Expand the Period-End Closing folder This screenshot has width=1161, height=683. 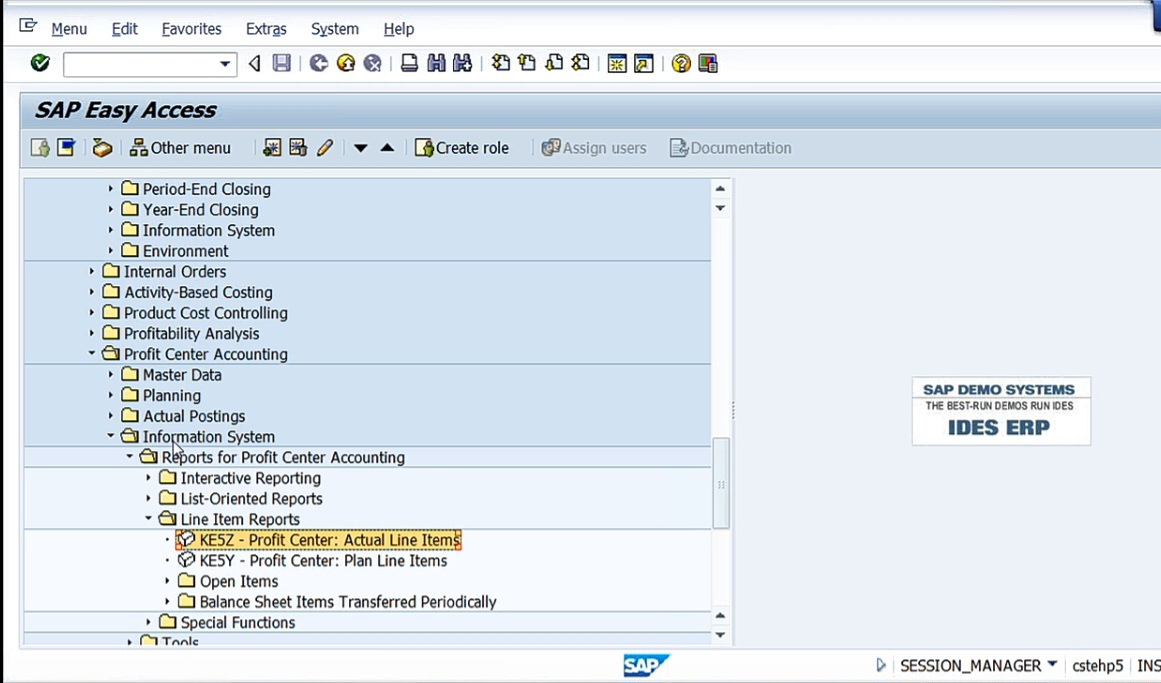coord(111,189)
